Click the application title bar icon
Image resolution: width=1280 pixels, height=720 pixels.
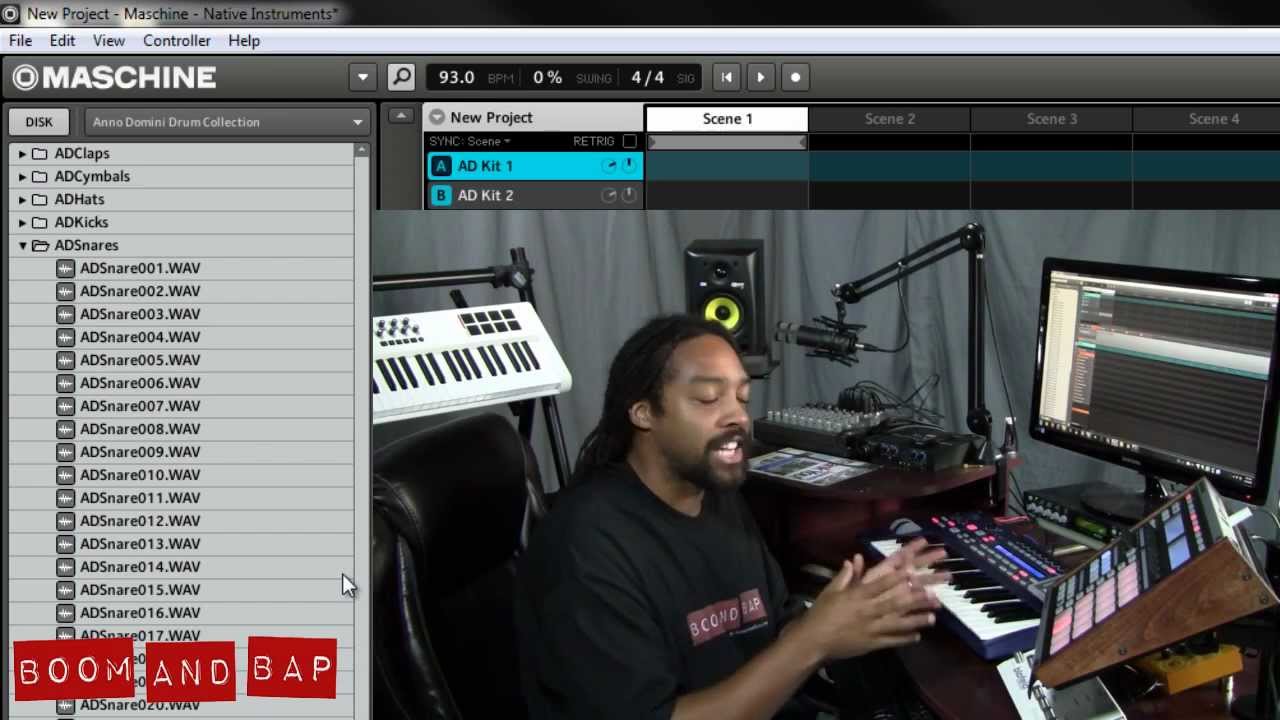pyautogui.click(x=11, y=13)
